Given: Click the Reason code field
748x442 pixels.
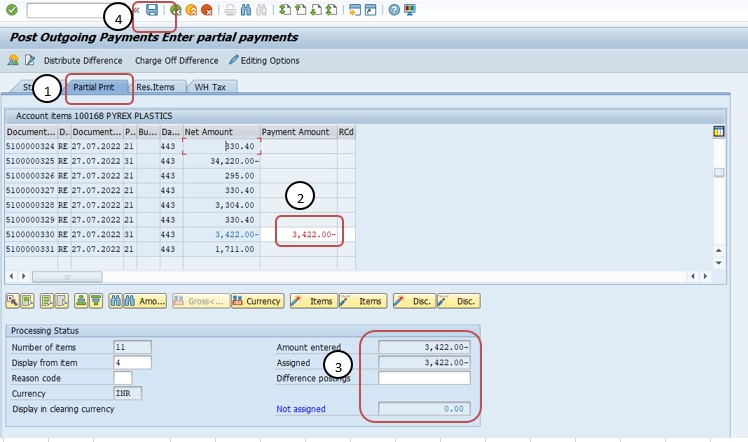Looking at the screenshot, I should click(x=123, y=378).
